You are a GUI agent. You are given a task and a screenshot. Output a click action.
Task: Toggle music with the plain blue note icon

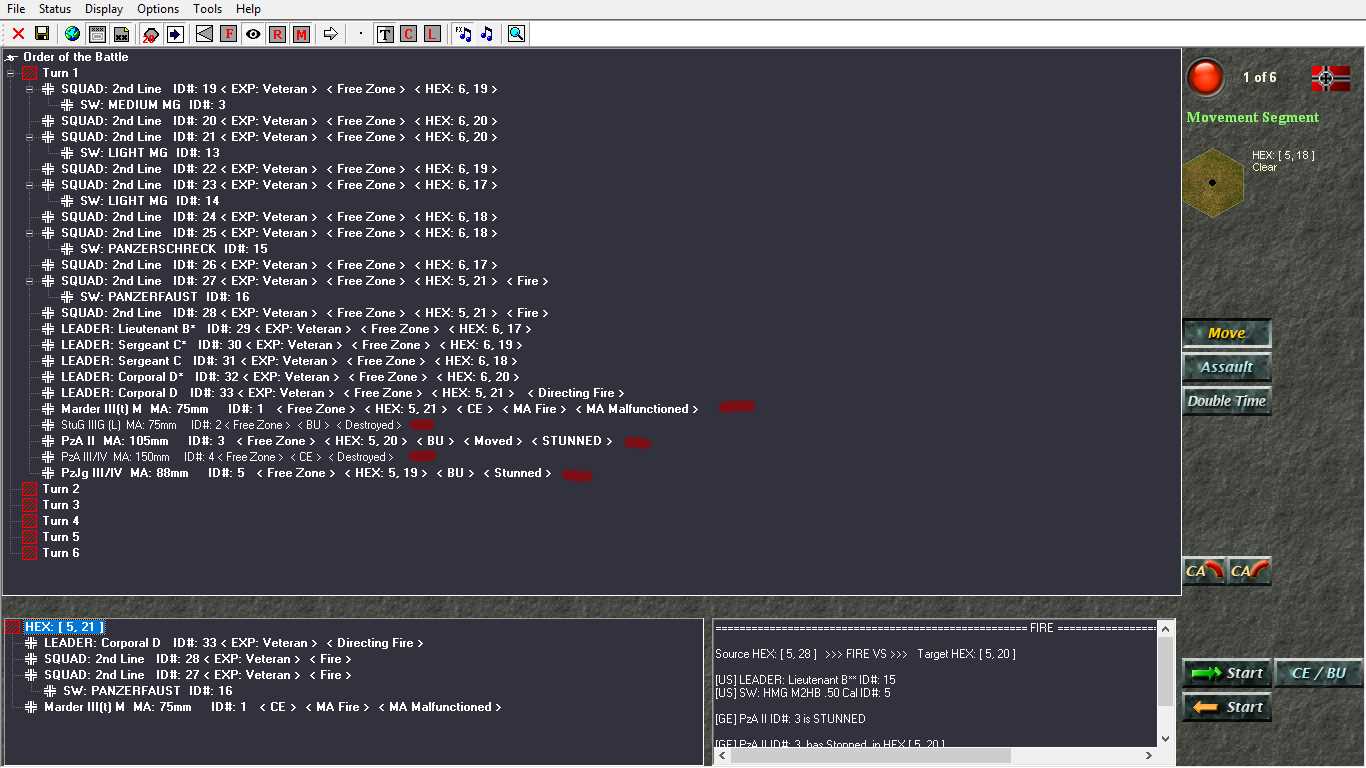click(487, 34)
